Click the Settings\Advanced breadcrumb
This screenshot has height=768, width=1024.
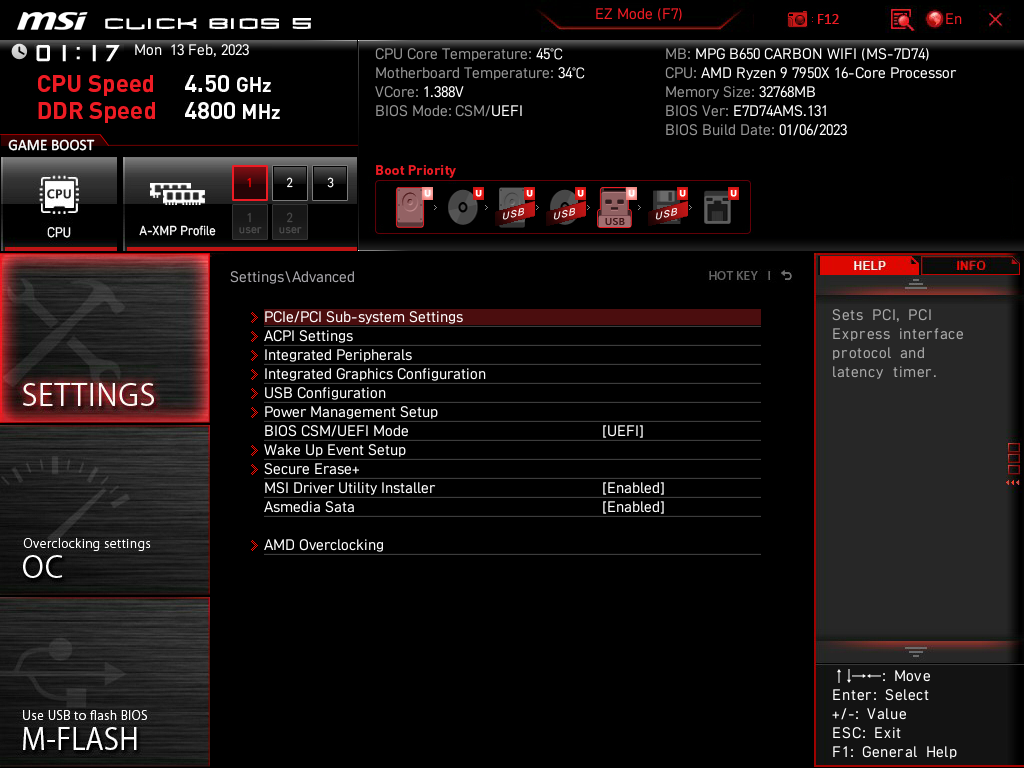click(292, 277)
